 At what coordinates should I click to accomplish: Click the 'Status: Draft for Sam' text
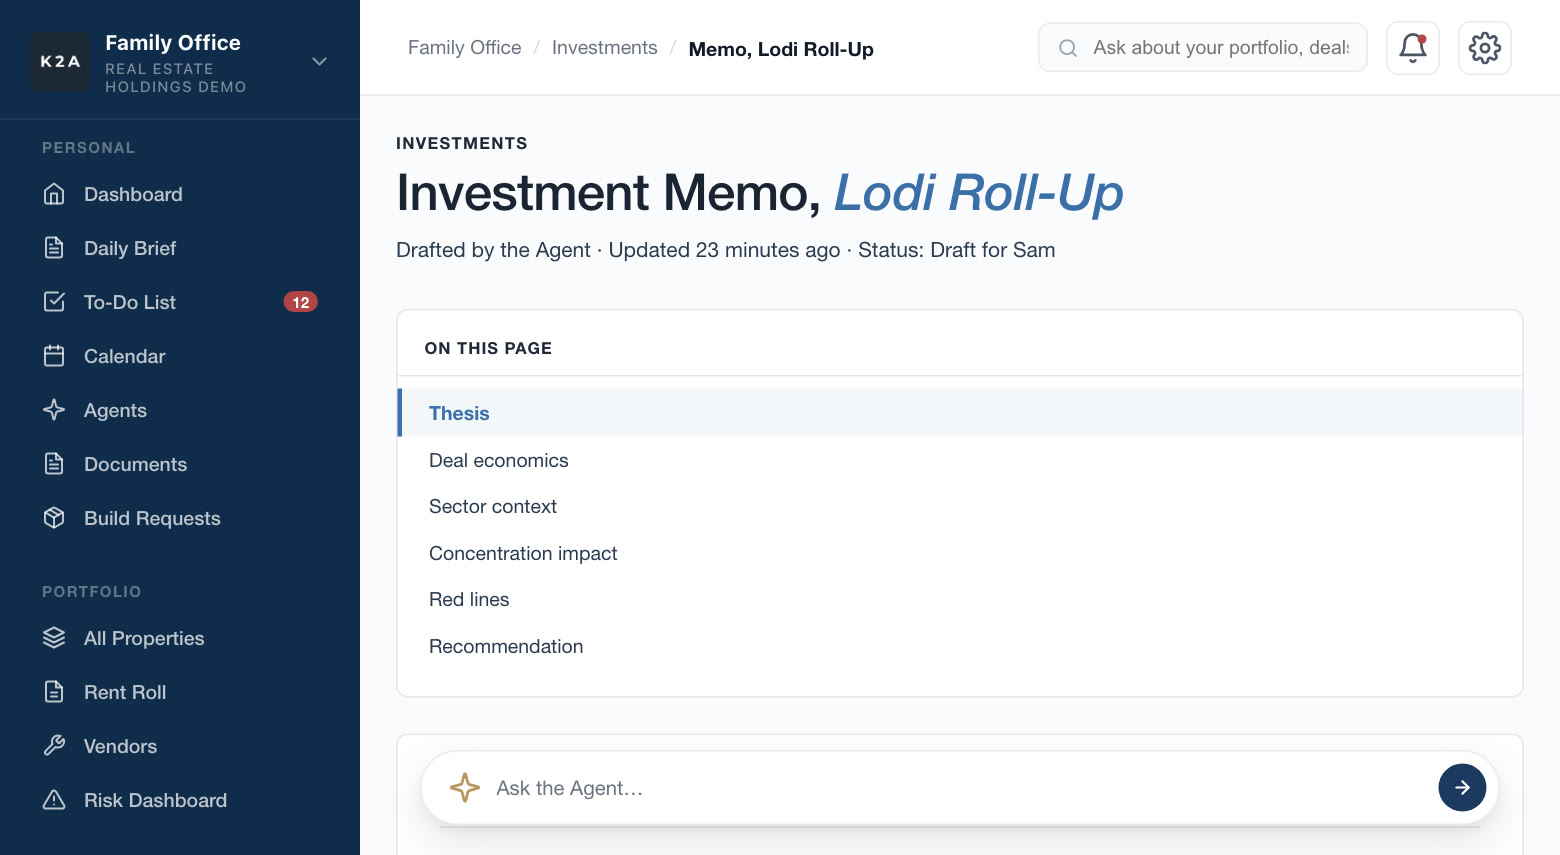(x=957, y=250)
